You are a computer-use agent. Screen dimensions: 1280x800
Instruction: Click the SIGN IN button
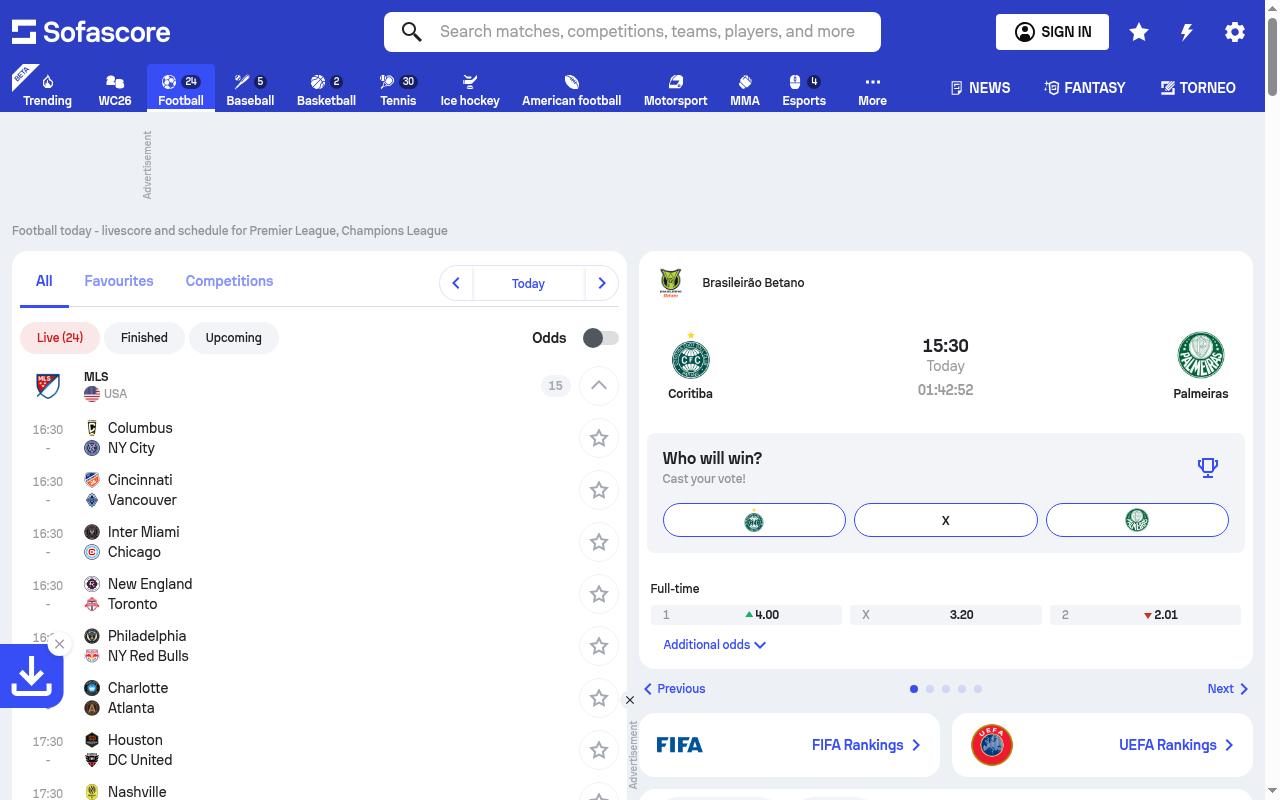tap(1053, 32)
